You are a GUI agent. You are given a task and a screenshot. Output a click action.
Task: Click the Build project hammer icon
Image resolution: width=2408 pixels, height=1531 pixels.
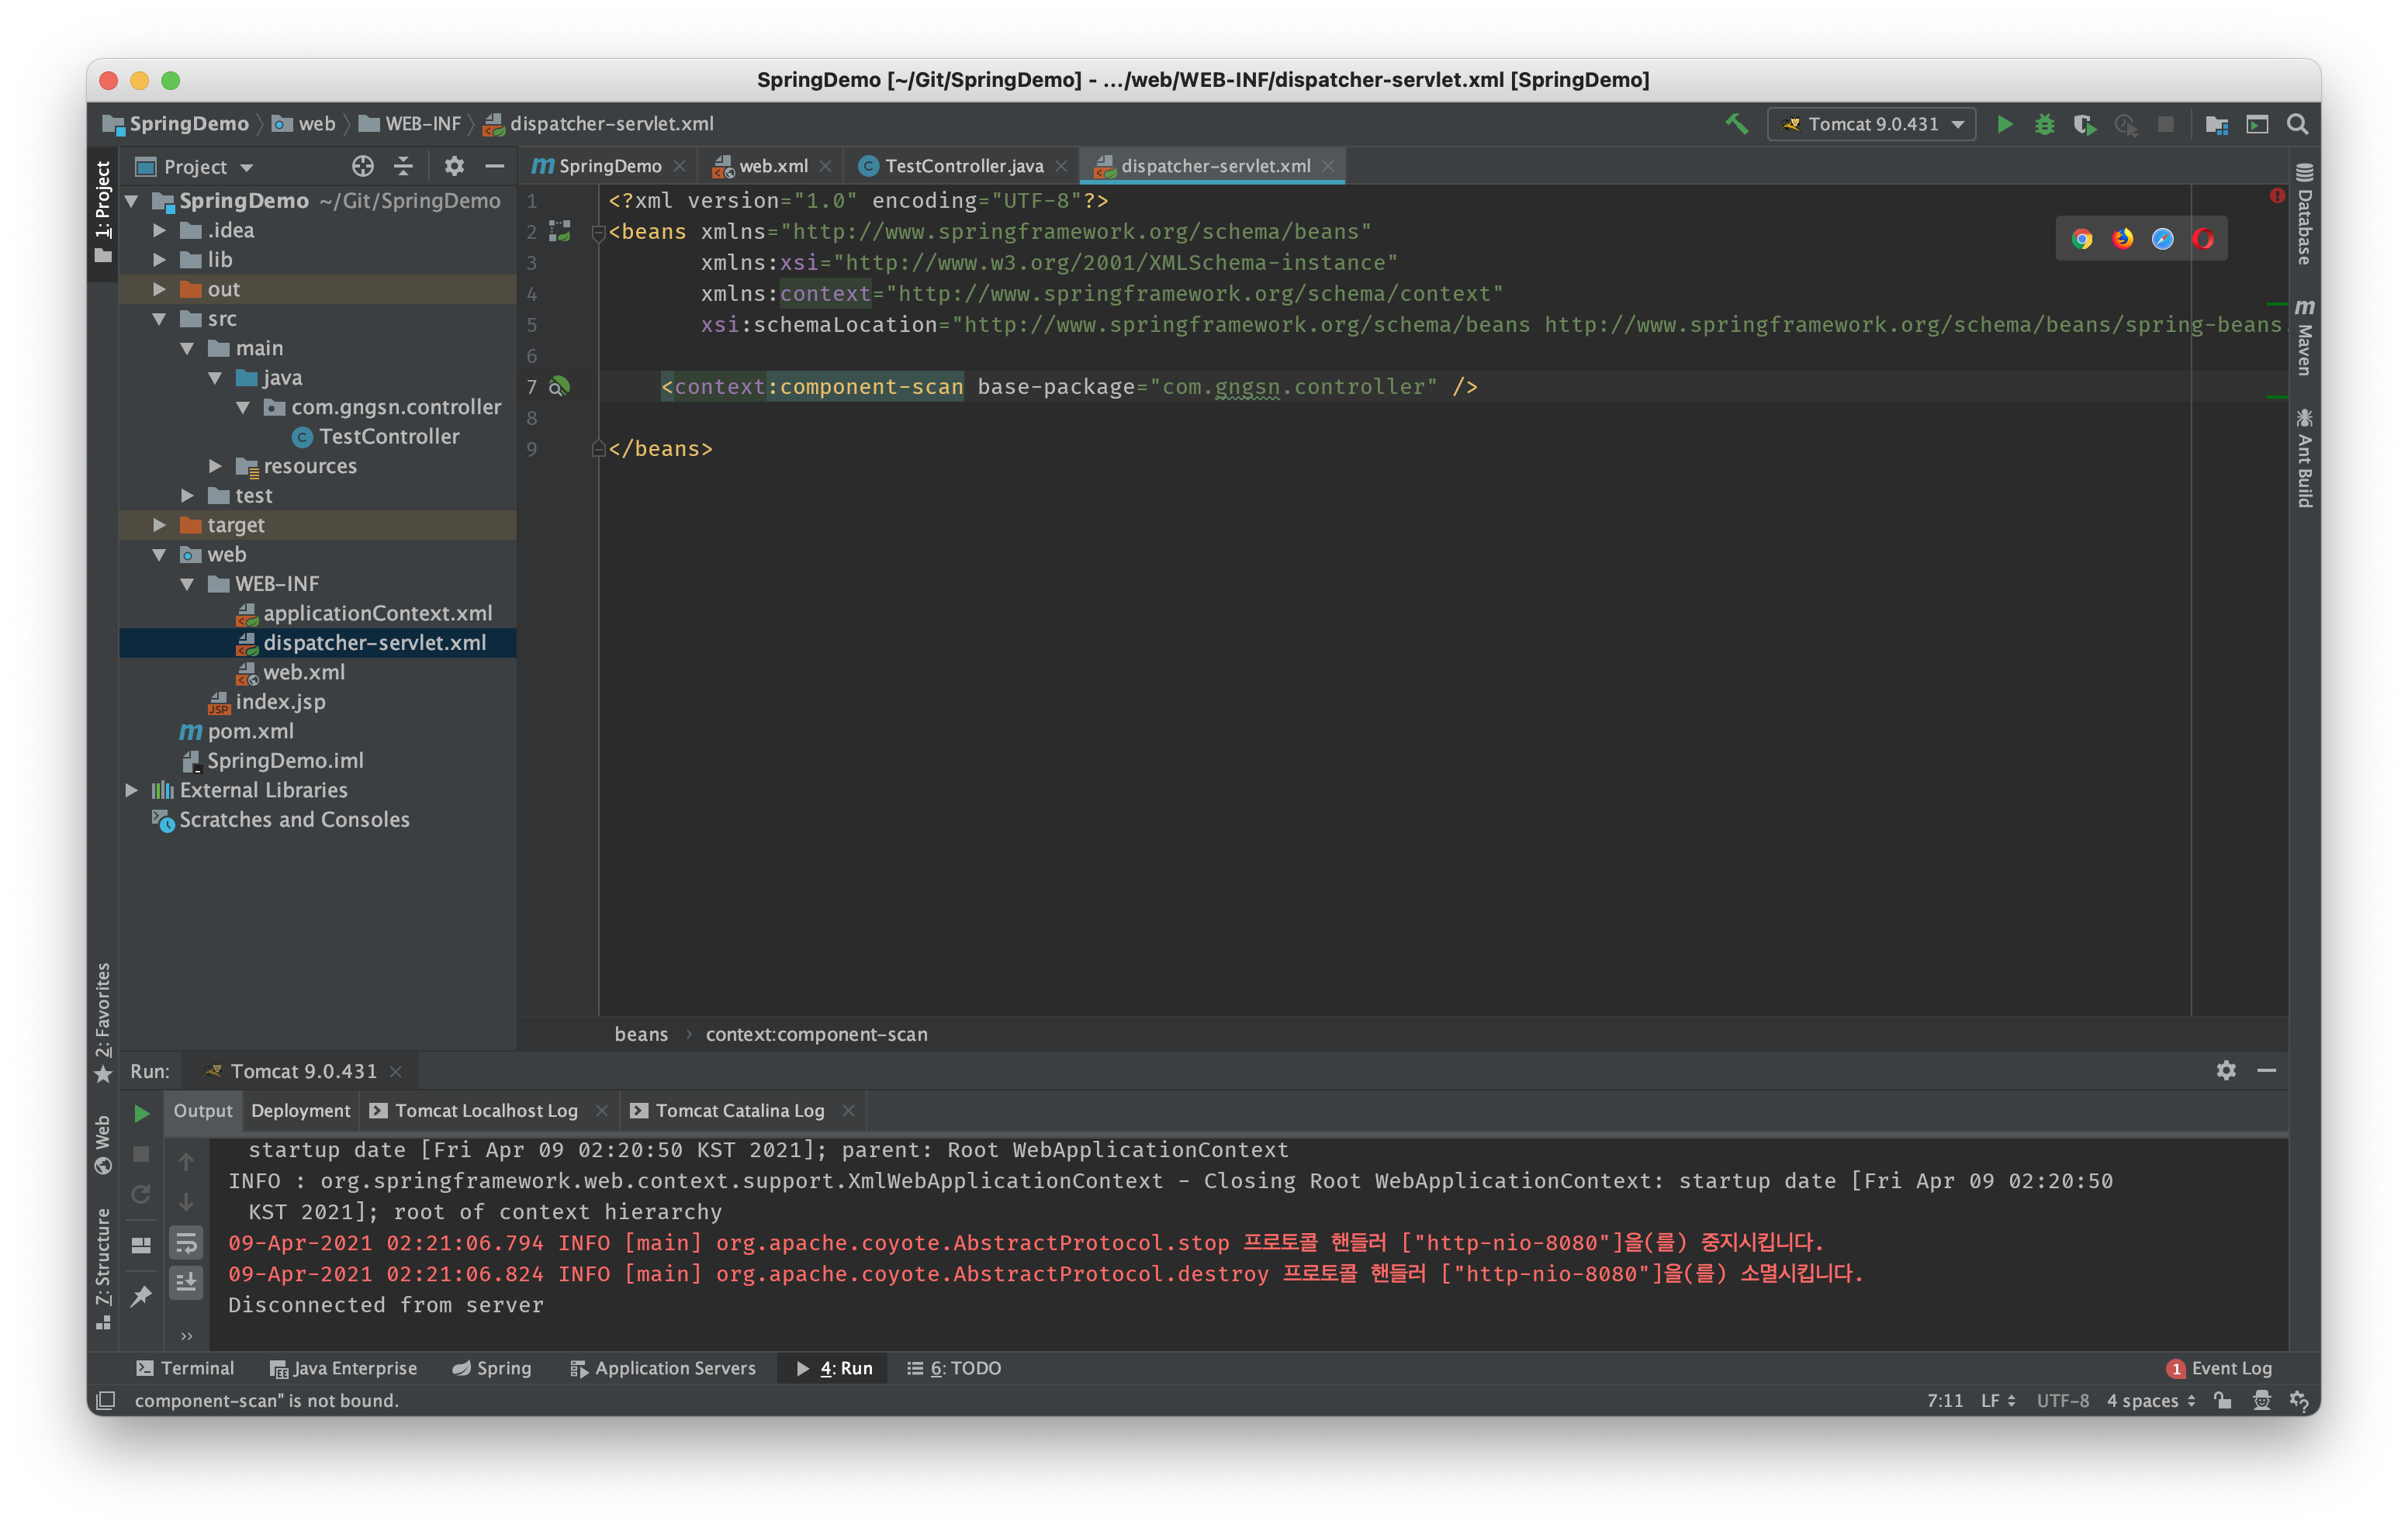pos(1736,124)
